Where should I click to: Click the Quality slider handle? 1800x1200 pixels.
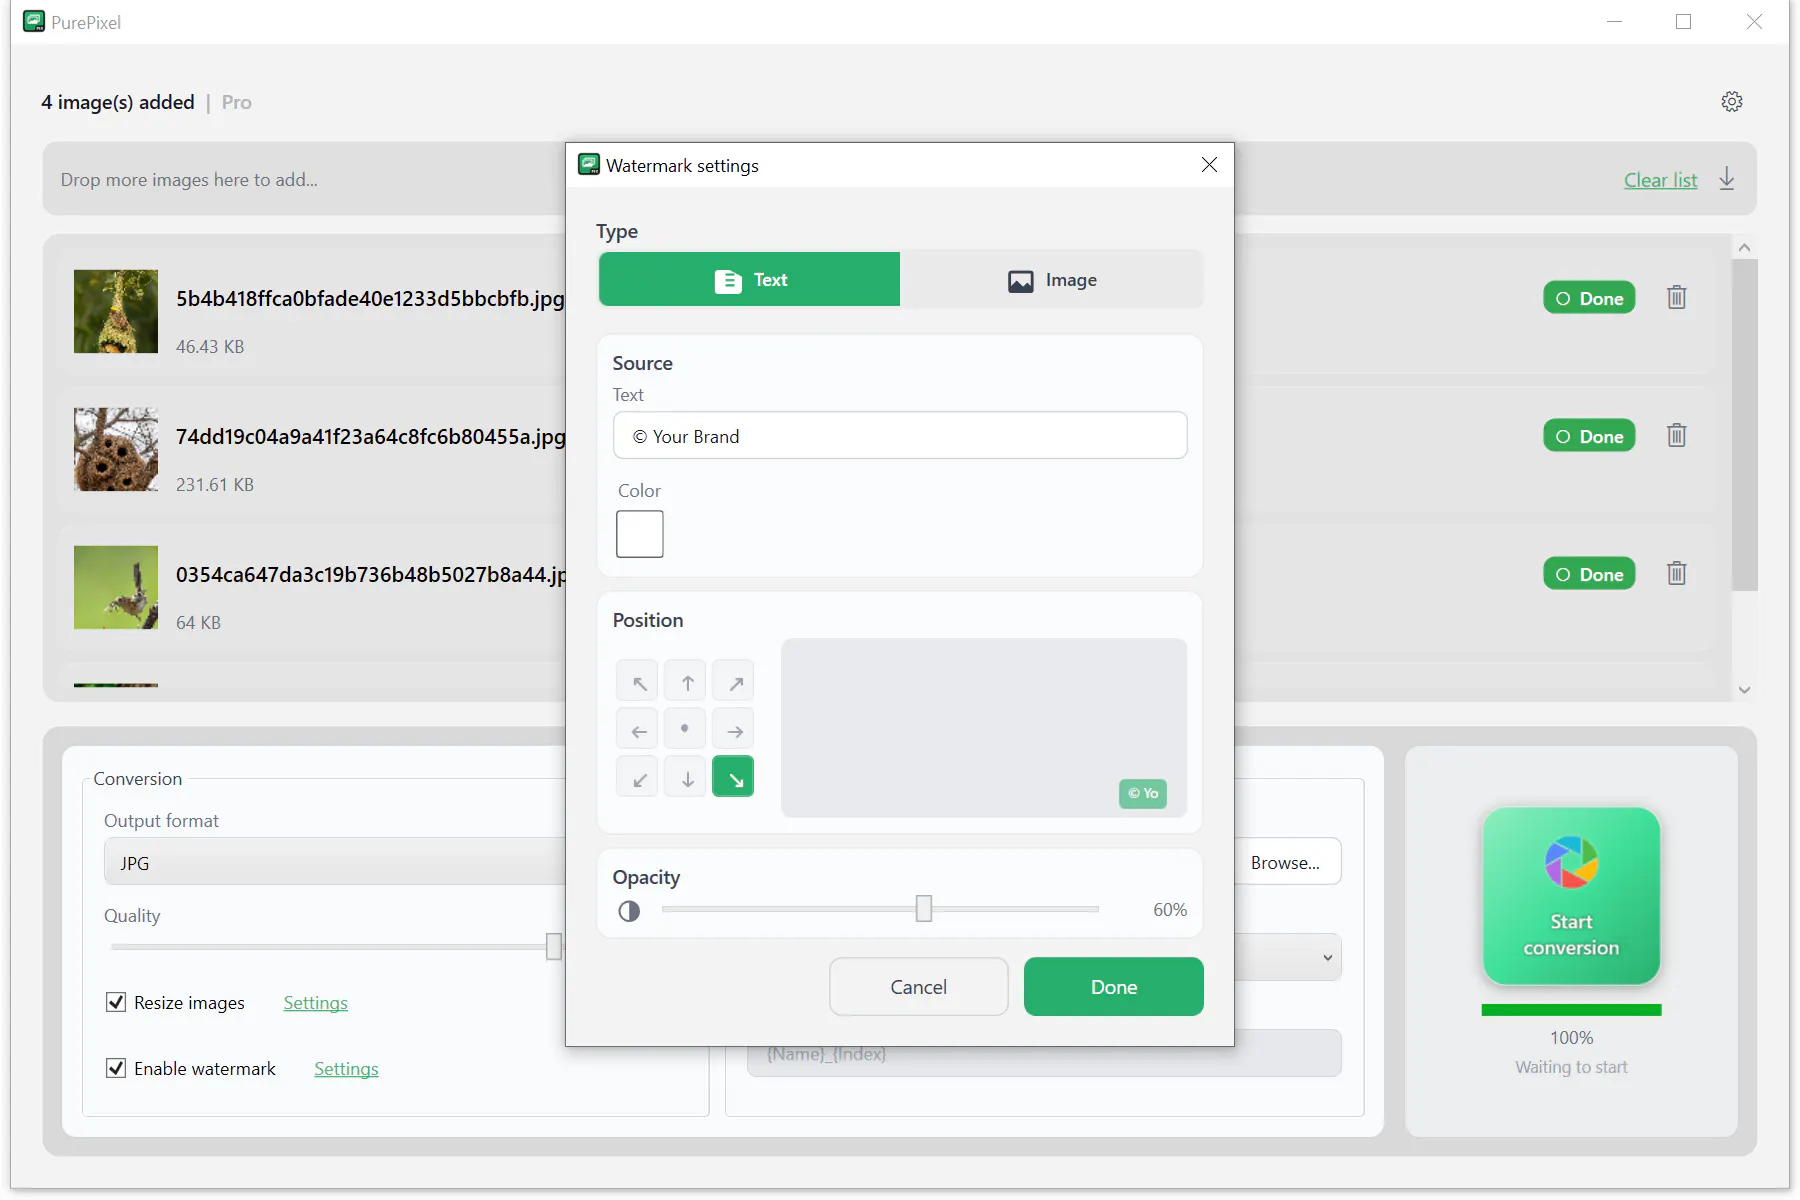point(554,946)
